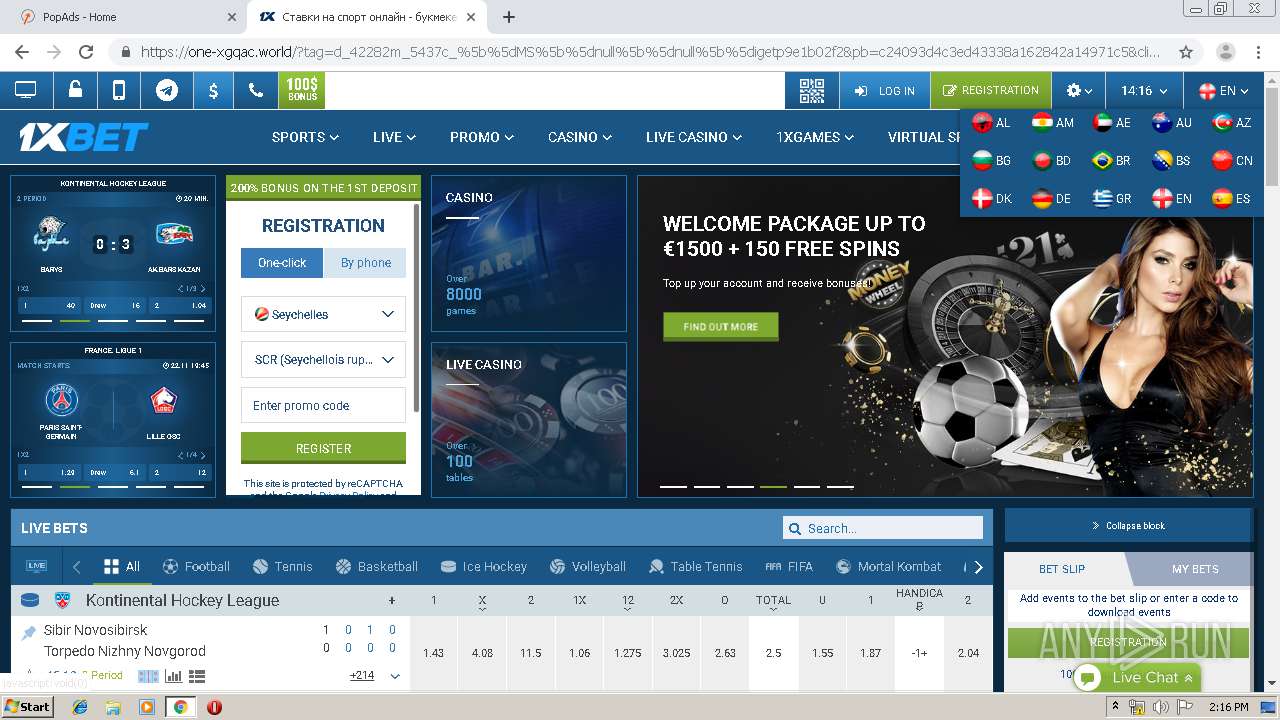Switch to MY BETS tab
The image size is (1280, 720).
coord(1195,569)
